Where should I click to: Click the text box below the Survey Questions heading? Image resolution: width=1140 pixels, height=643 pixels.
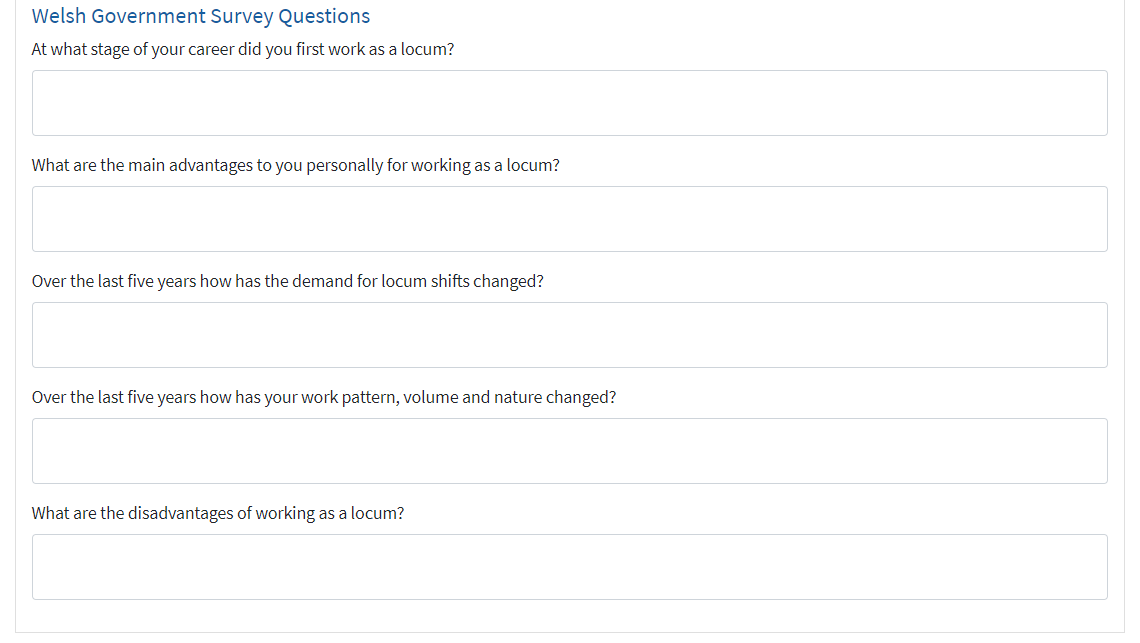(569, 103)
